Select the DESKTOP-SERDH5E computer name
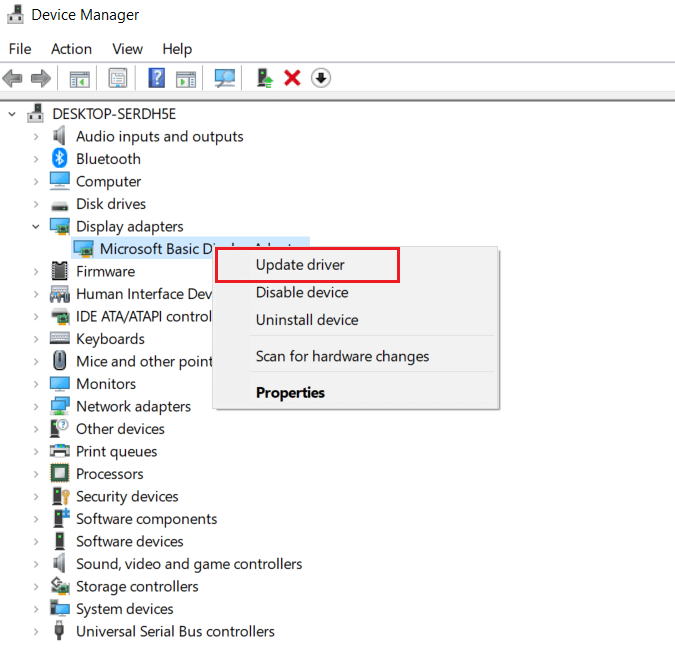675x658 pixels. (114, 114)
